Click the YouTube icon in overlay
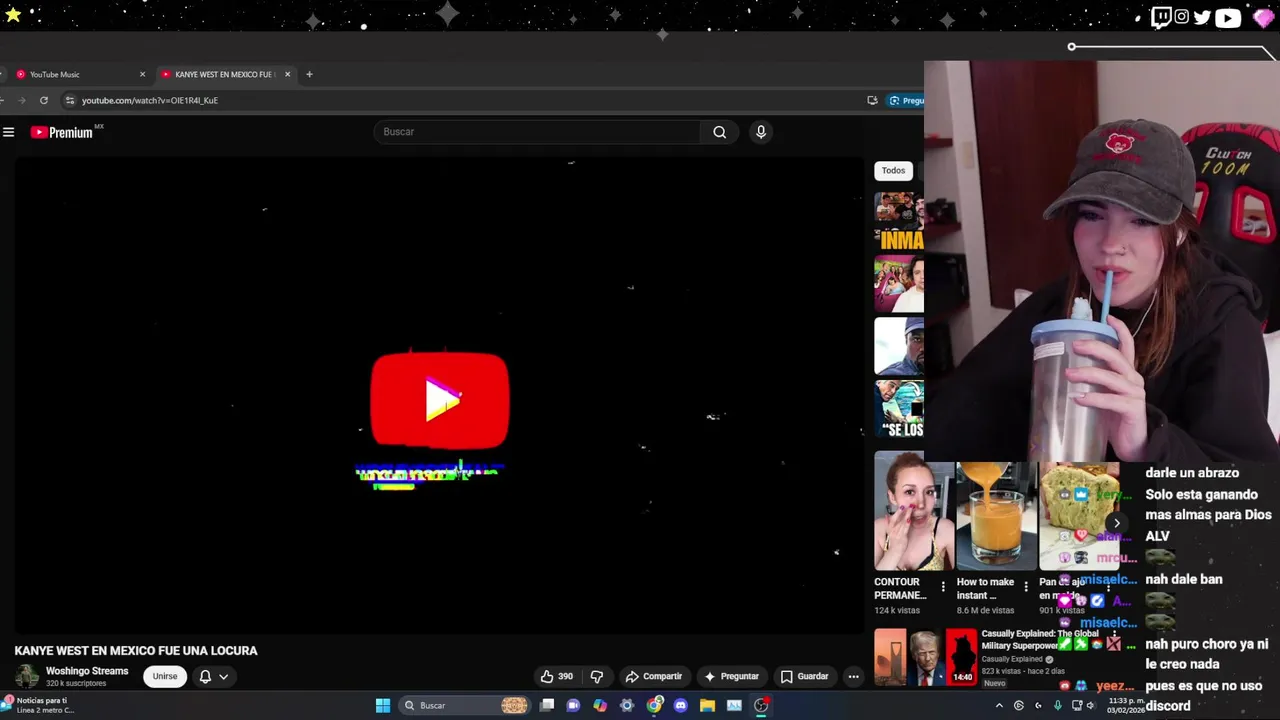 pos(1228,17)
